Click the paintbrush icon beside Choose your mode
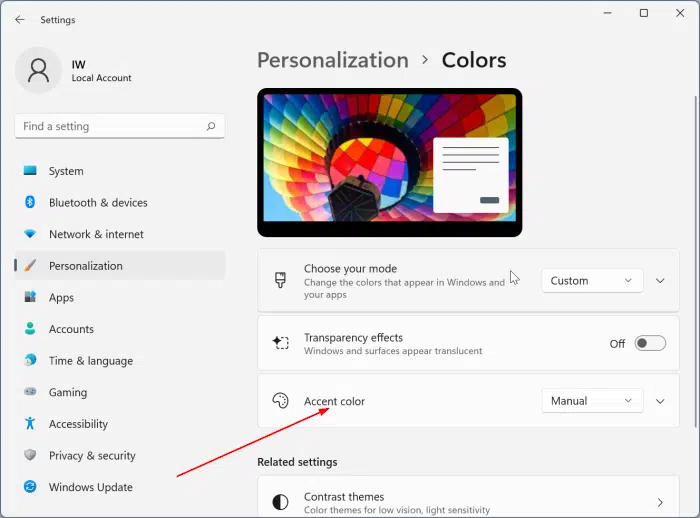 pos(280,280)
